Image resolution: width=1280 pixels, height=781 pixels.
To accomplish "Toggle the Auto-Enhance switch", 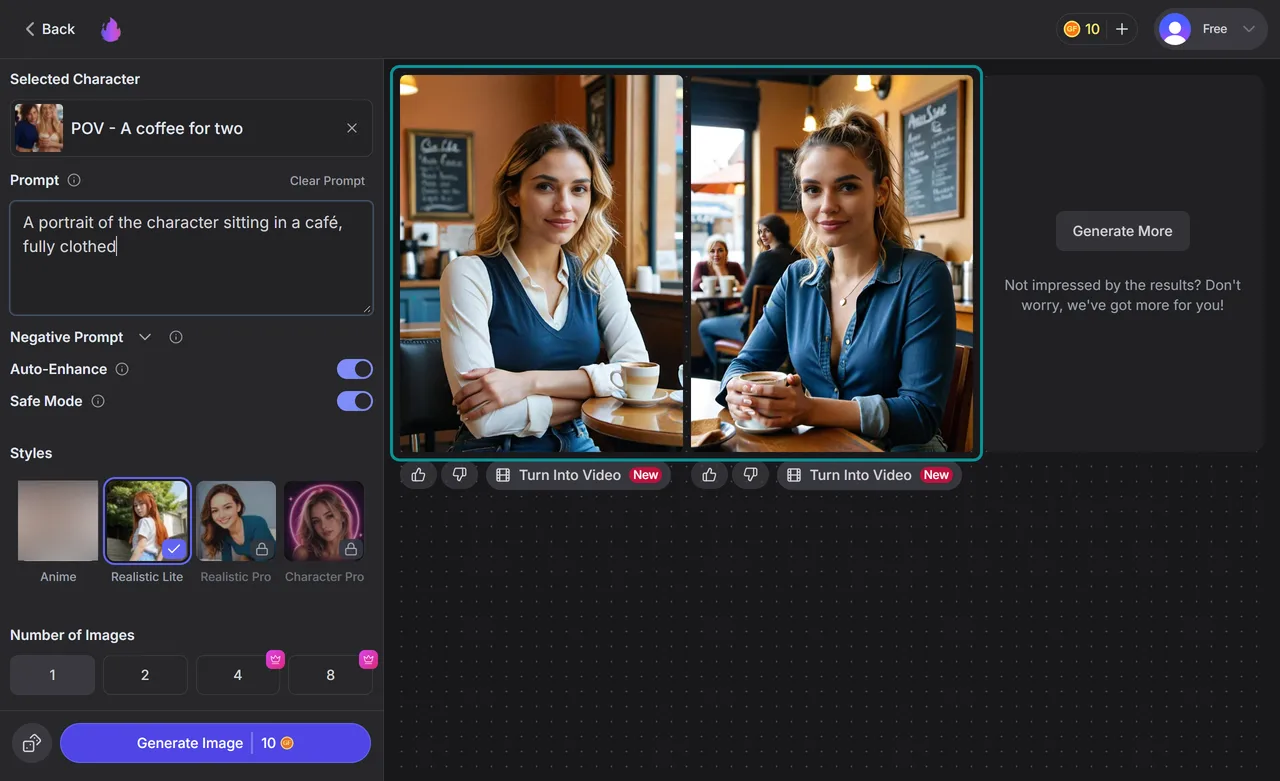I will click(355, 369).
